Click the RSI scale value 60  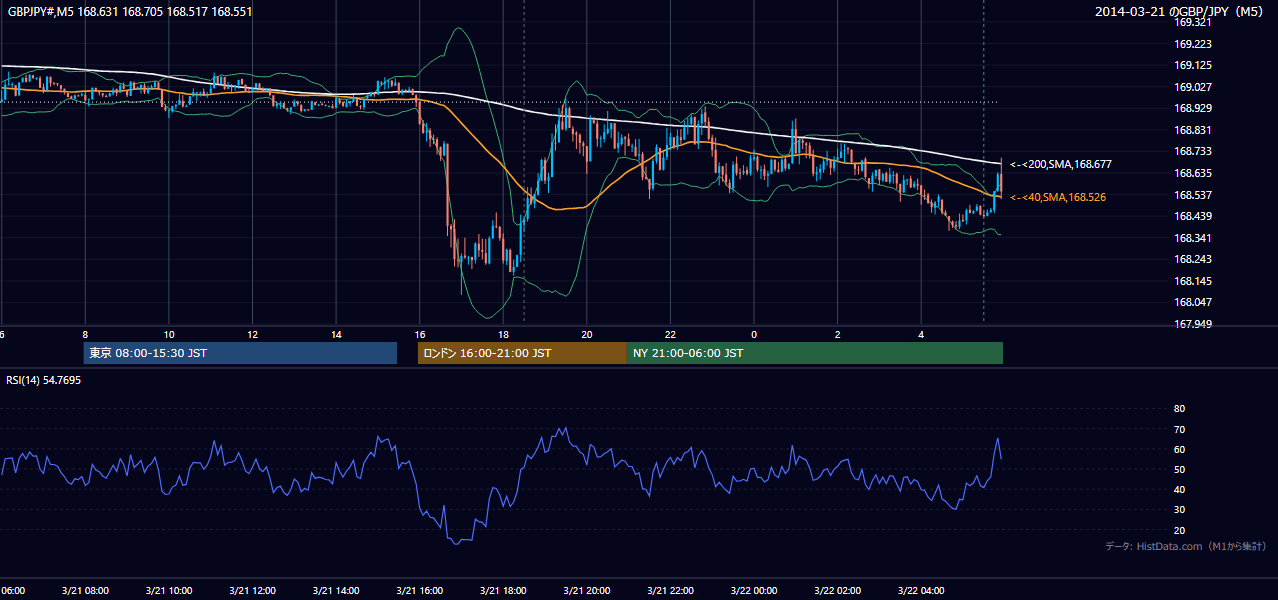[x=1179, y=450]
